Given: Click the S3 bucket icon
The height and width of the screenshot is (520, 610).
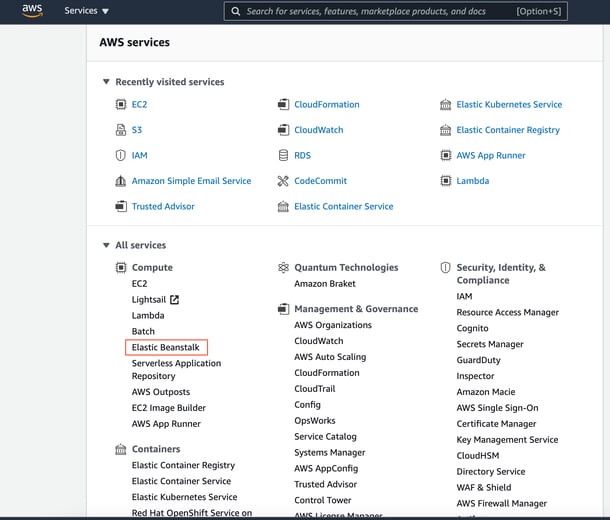Looking at the screenshot, I should coord(121,130).
